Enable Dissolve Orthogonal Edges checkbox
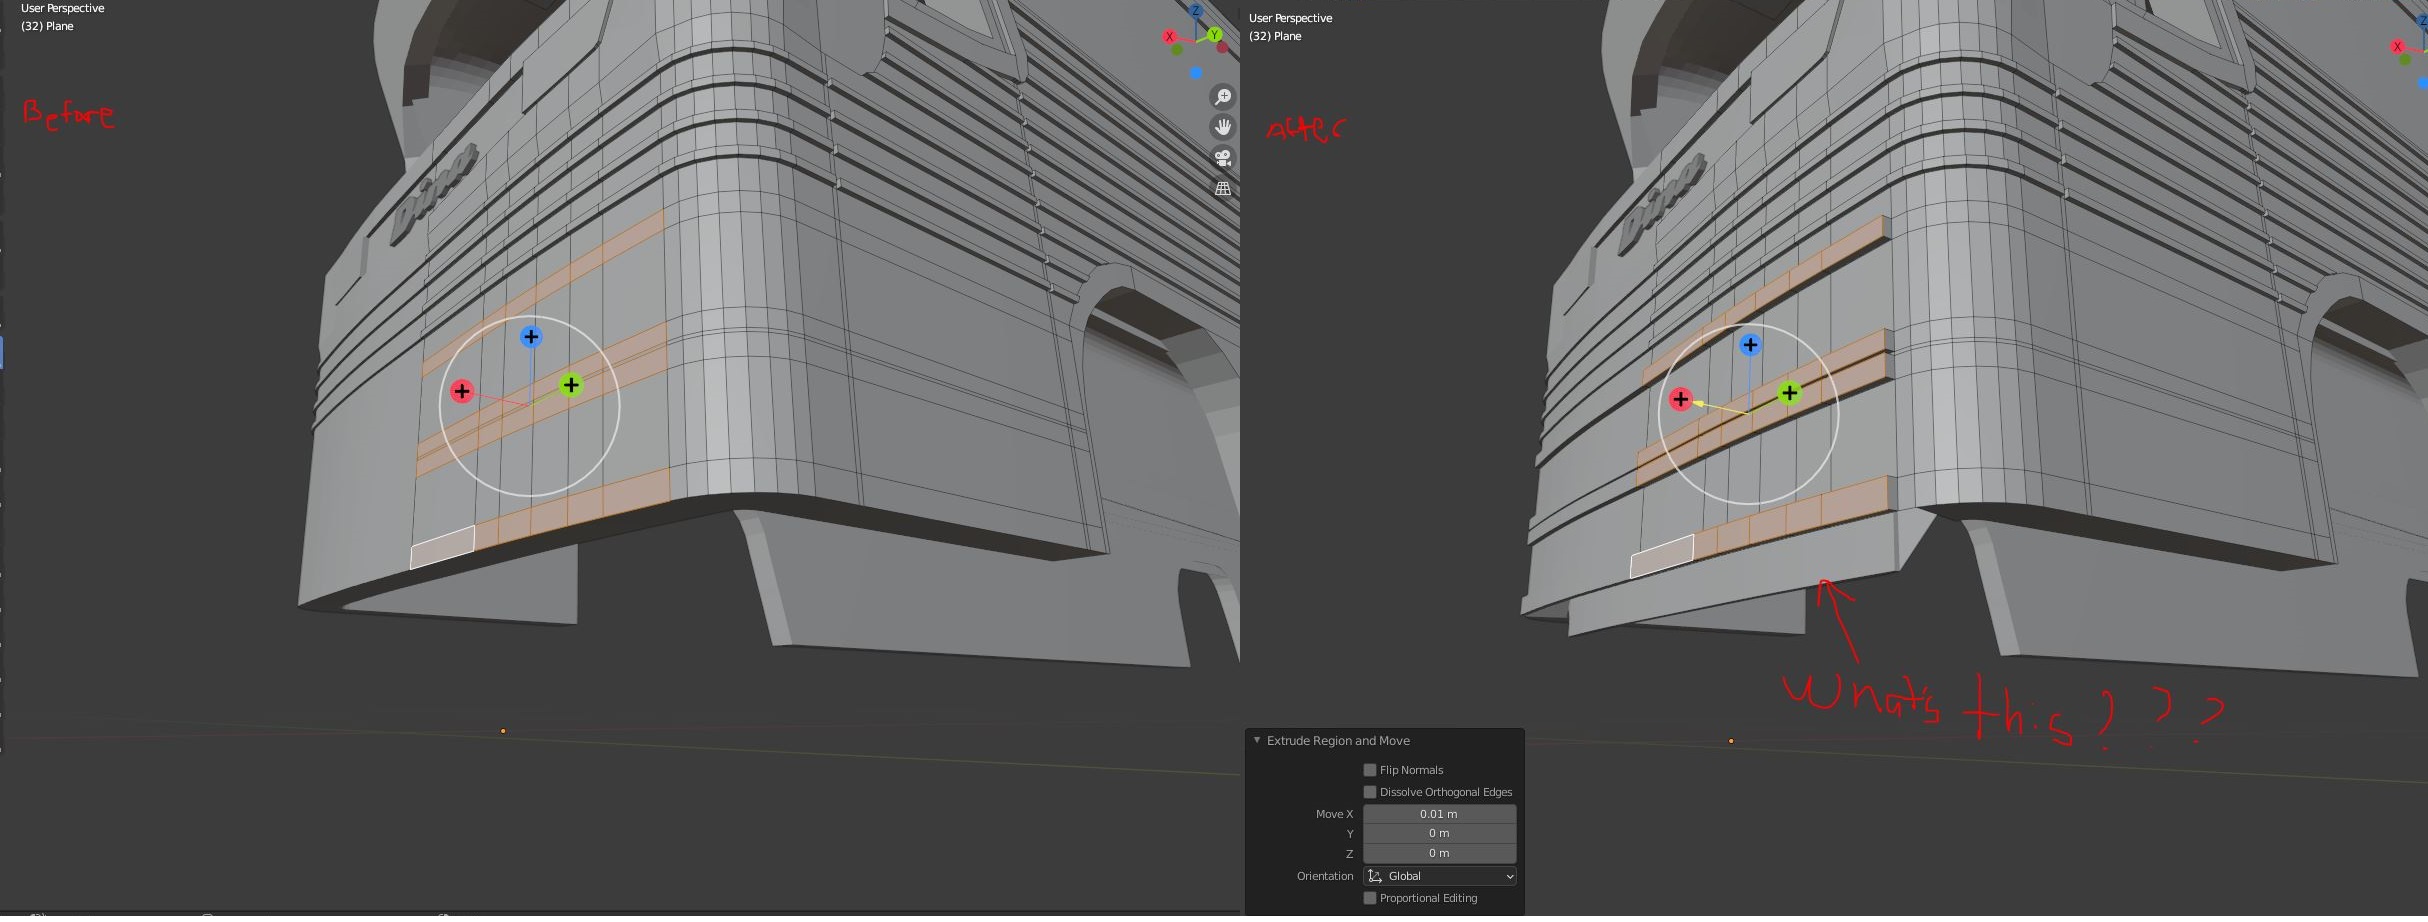Viewport: 2428px width, 922px height. coord(1370,792)
